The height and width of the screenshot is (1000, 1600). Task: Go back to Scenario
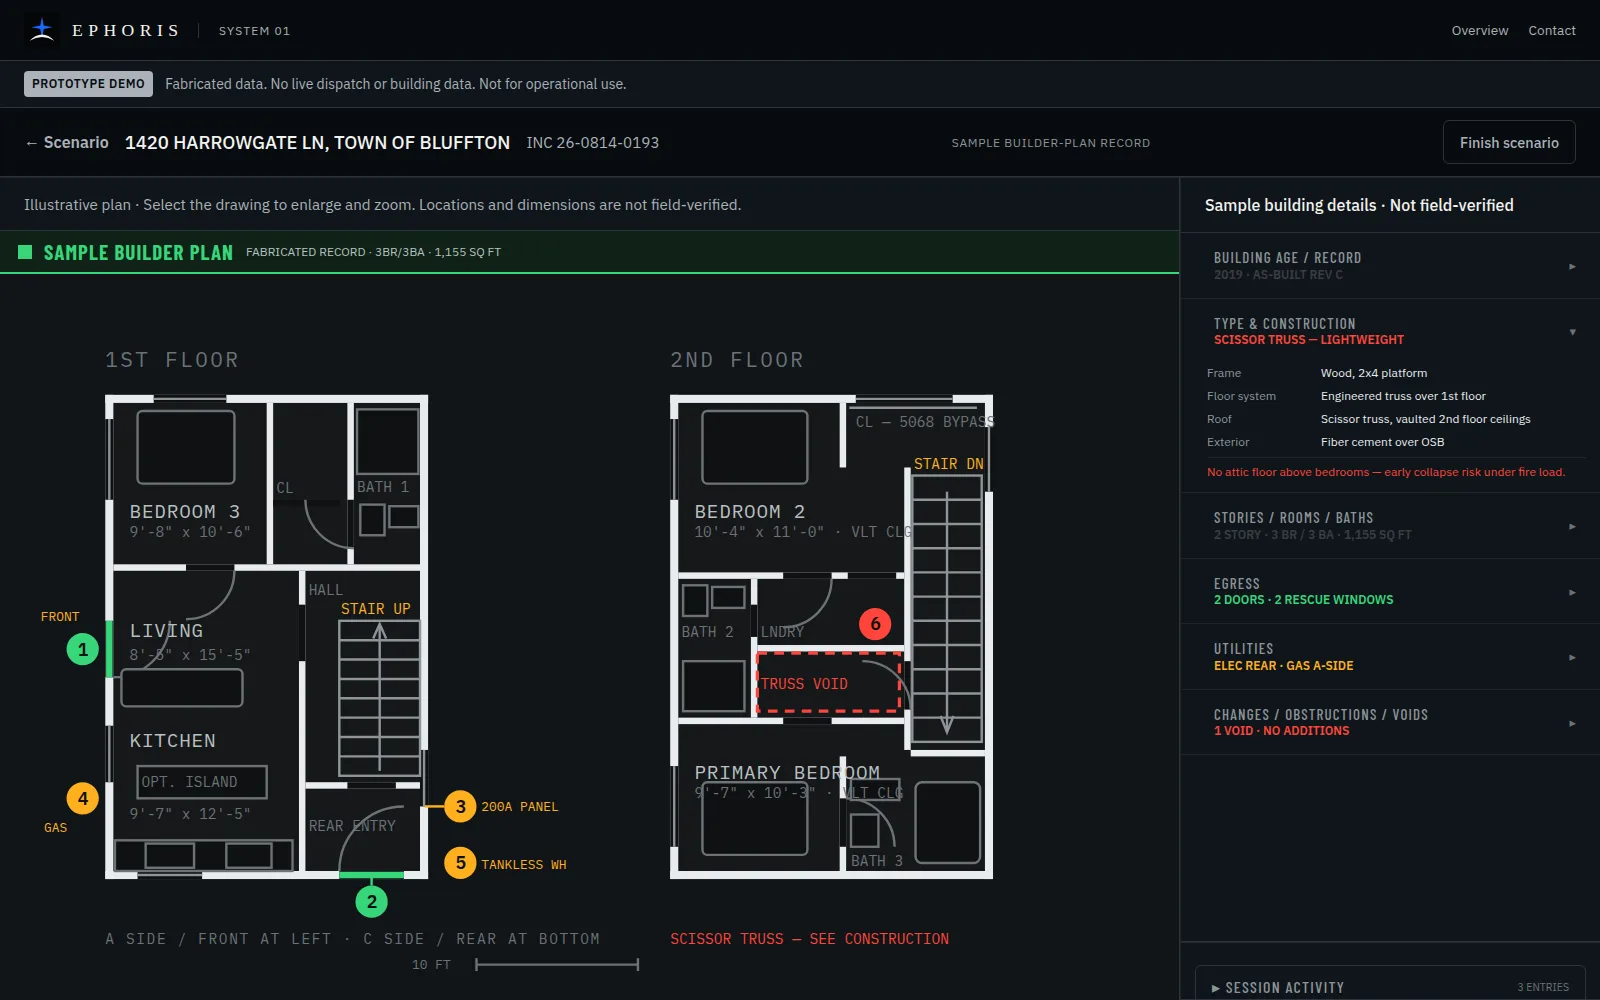pos(66,143)
